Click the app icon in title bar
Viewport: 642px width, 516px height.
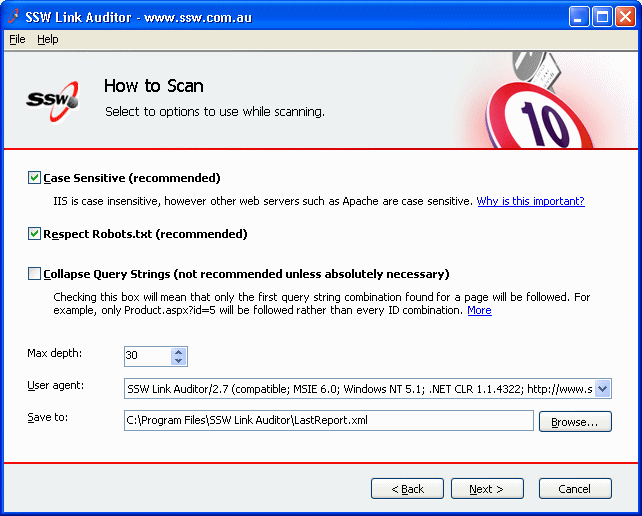point(15,17)
